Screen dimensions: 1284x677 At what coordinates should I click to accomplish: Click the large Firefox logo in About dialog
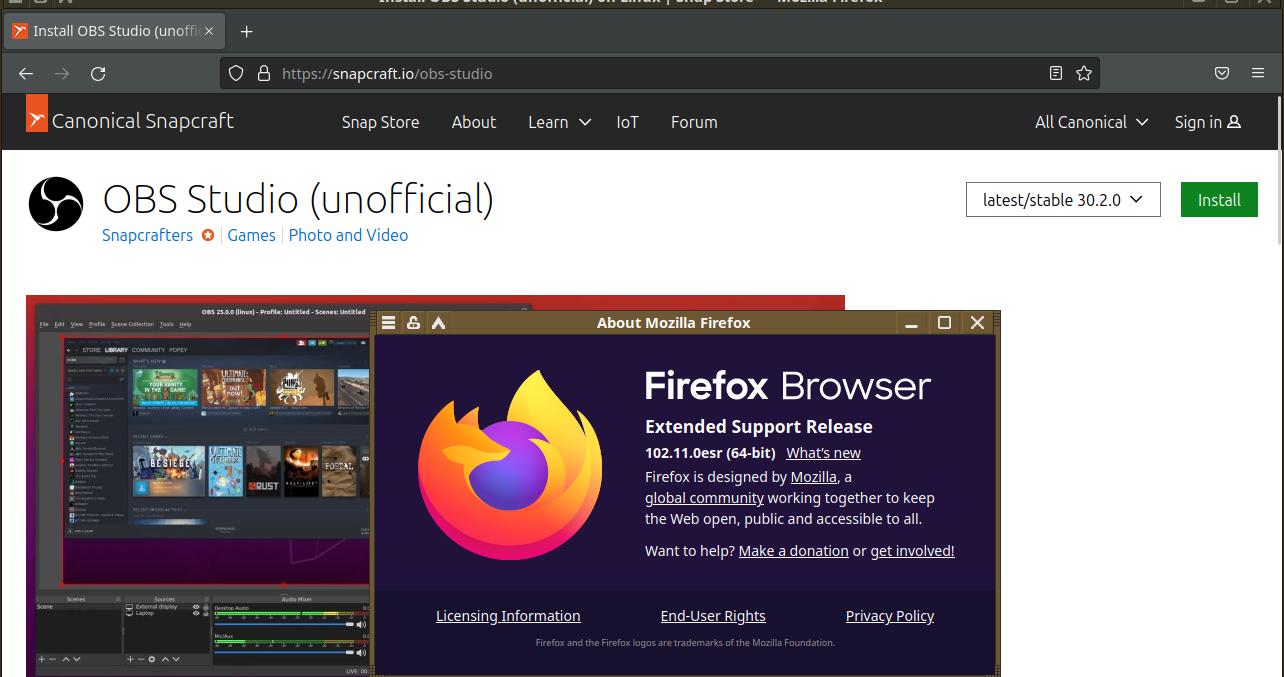[x=510, y=465]
